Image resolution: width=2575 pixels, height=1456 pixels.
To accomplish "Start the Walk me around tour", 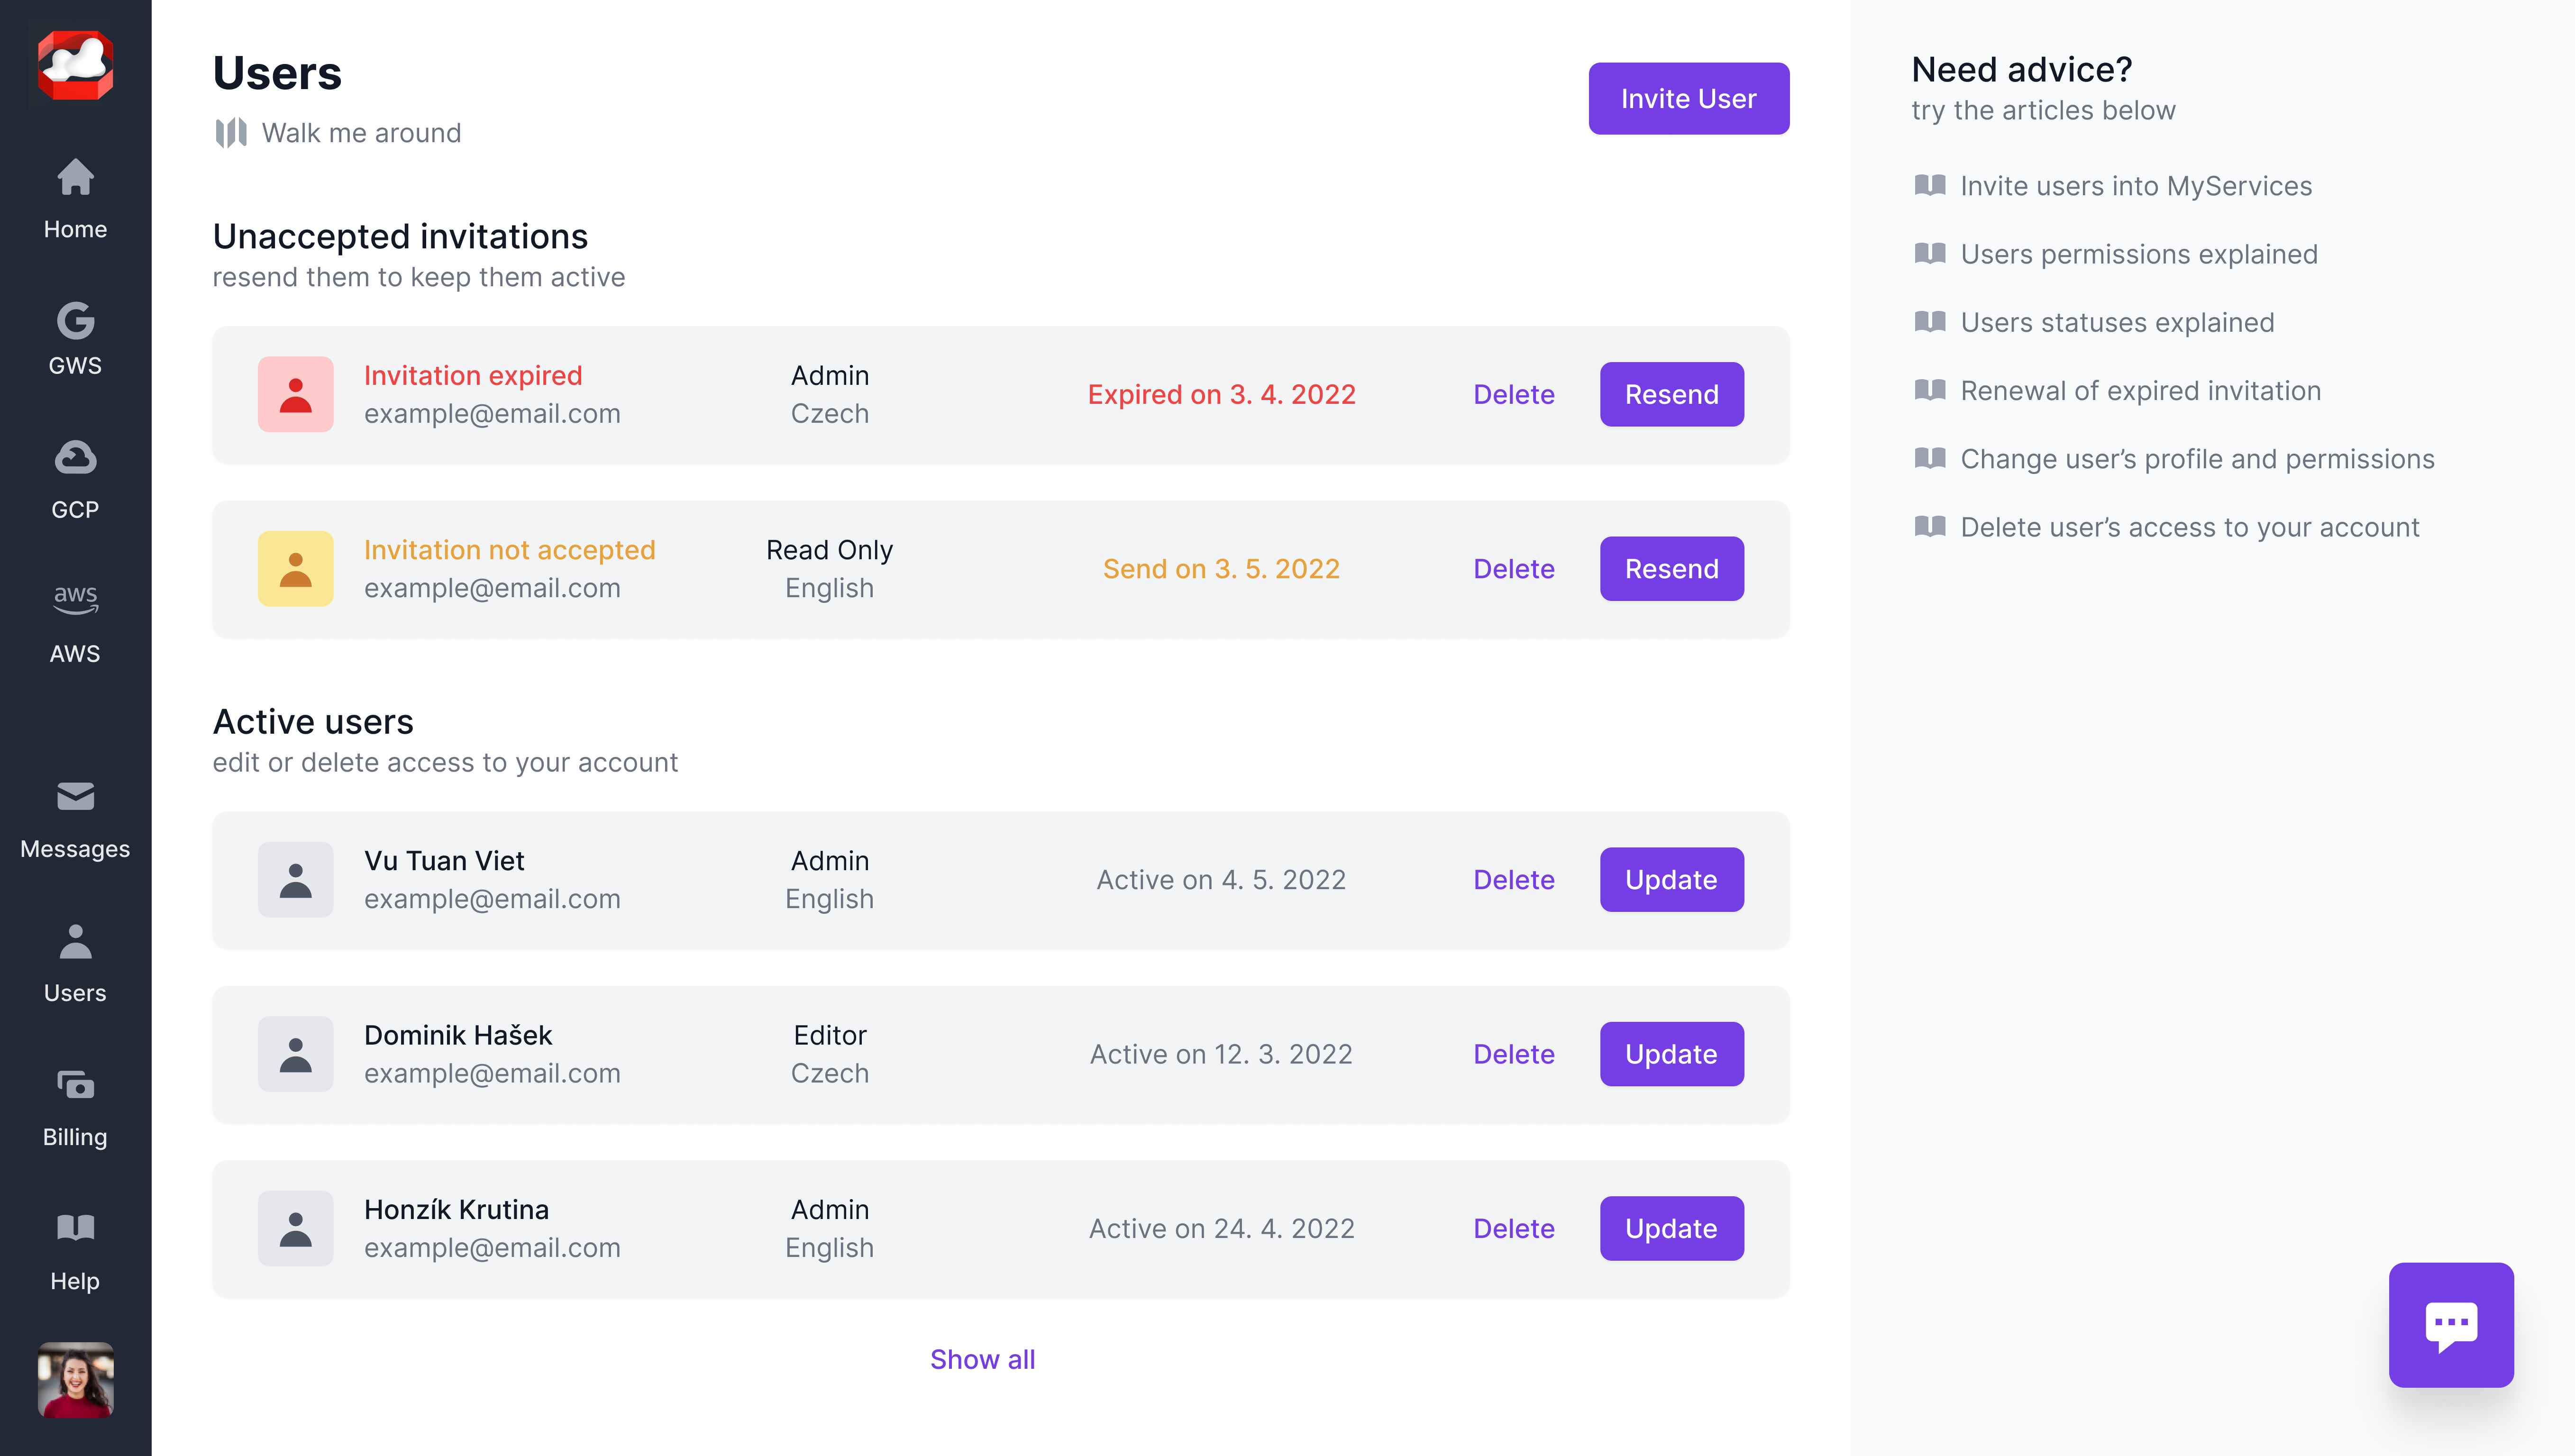I will point(361,133).
